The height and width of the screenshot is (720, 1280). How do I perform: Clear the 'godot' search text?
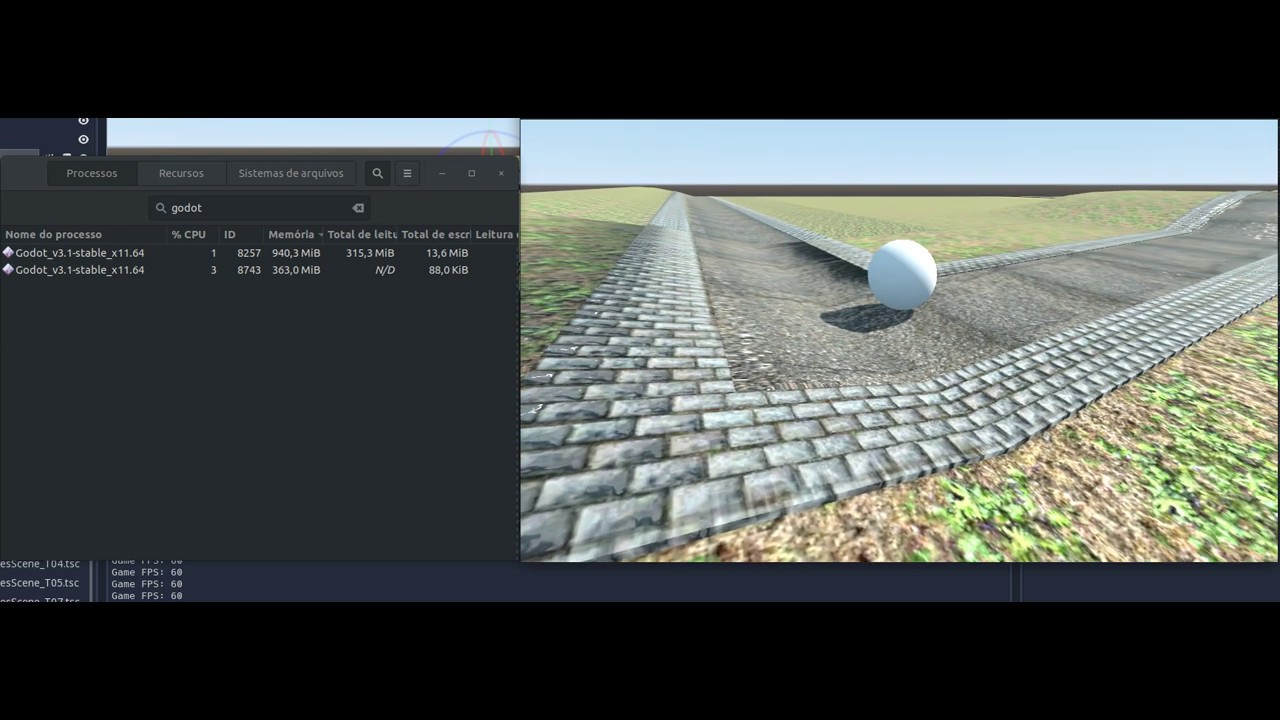tap(358, 208)
